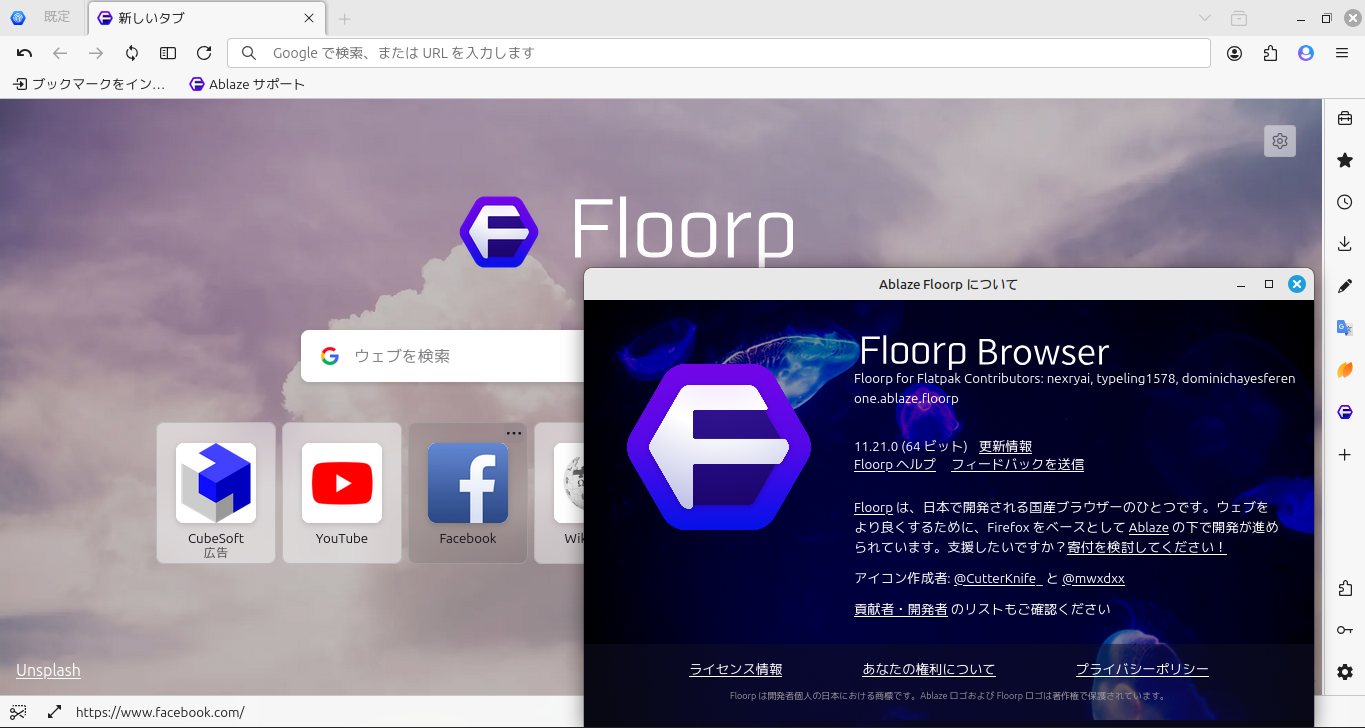Click the workspace icon left of 既定
The width and height of the screenshot is (1365, 728).
pyautogui.click(x=18, y=18)
